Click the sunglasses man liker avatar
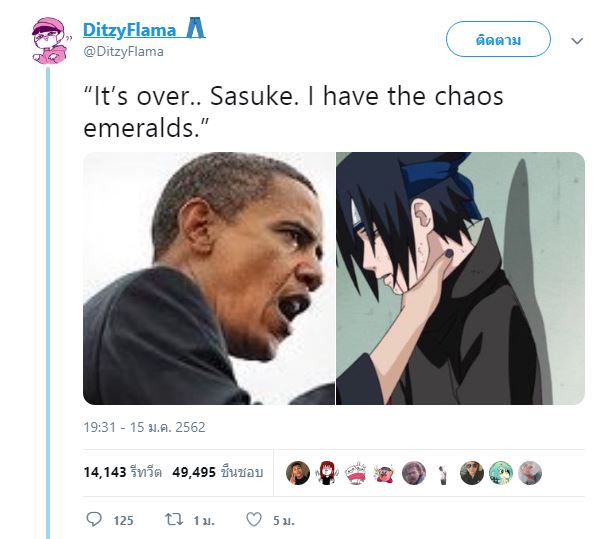The width and height of the screenshot is (614, 539). (x=472, y=473)
